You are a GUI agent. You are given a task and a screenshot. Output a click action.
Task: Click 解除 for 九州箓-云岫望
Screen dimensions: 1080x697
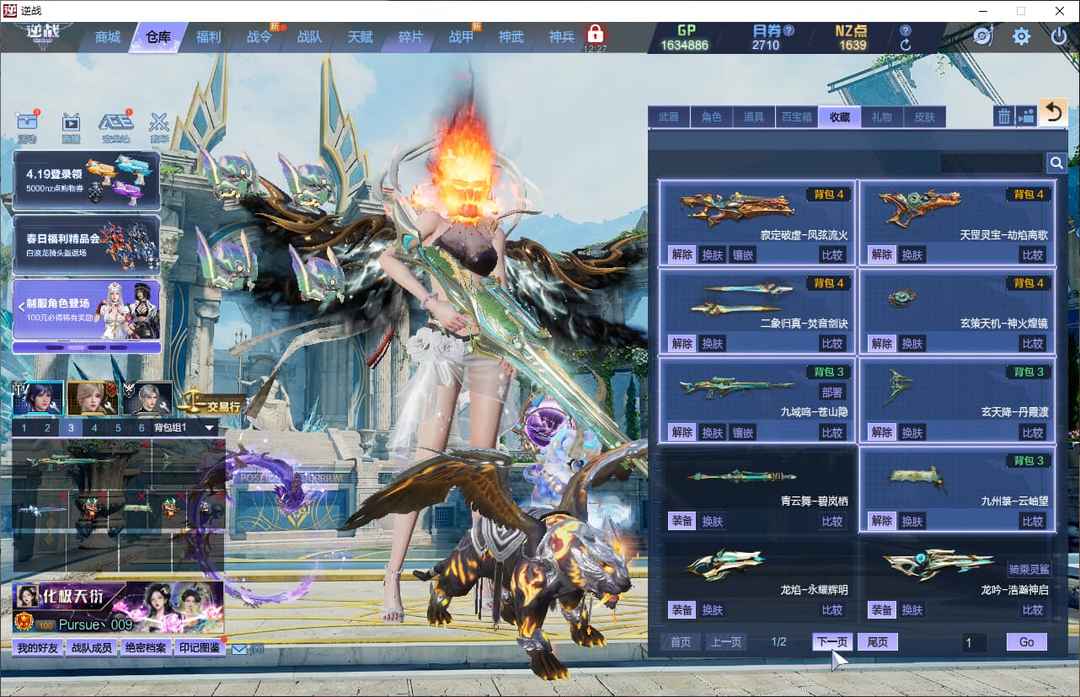tap(882, 521)
